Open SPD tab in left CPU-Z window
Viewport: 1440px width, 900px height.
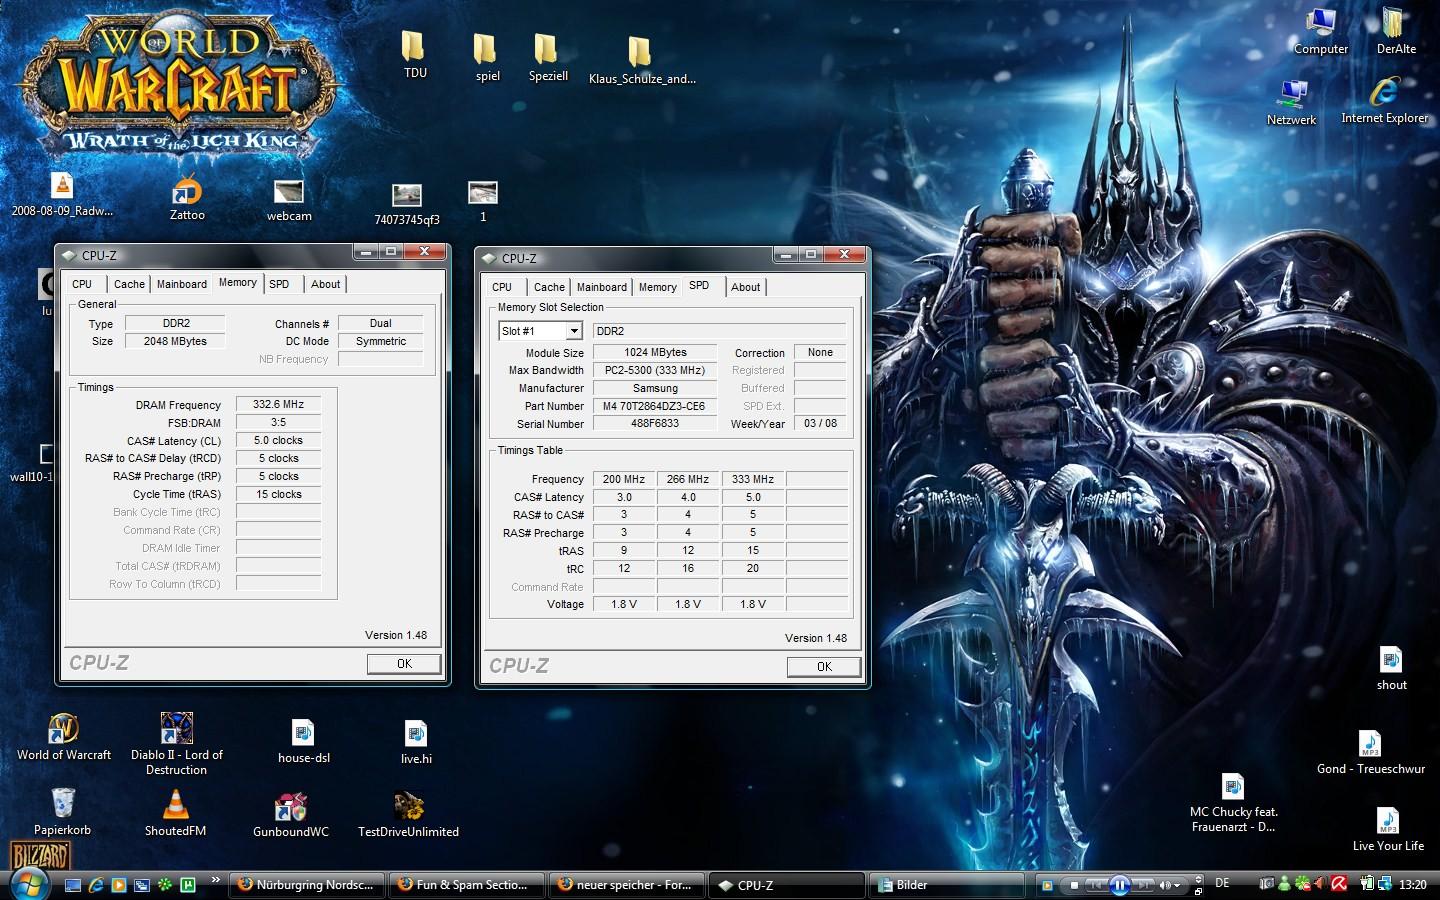[x=279, y=284]
